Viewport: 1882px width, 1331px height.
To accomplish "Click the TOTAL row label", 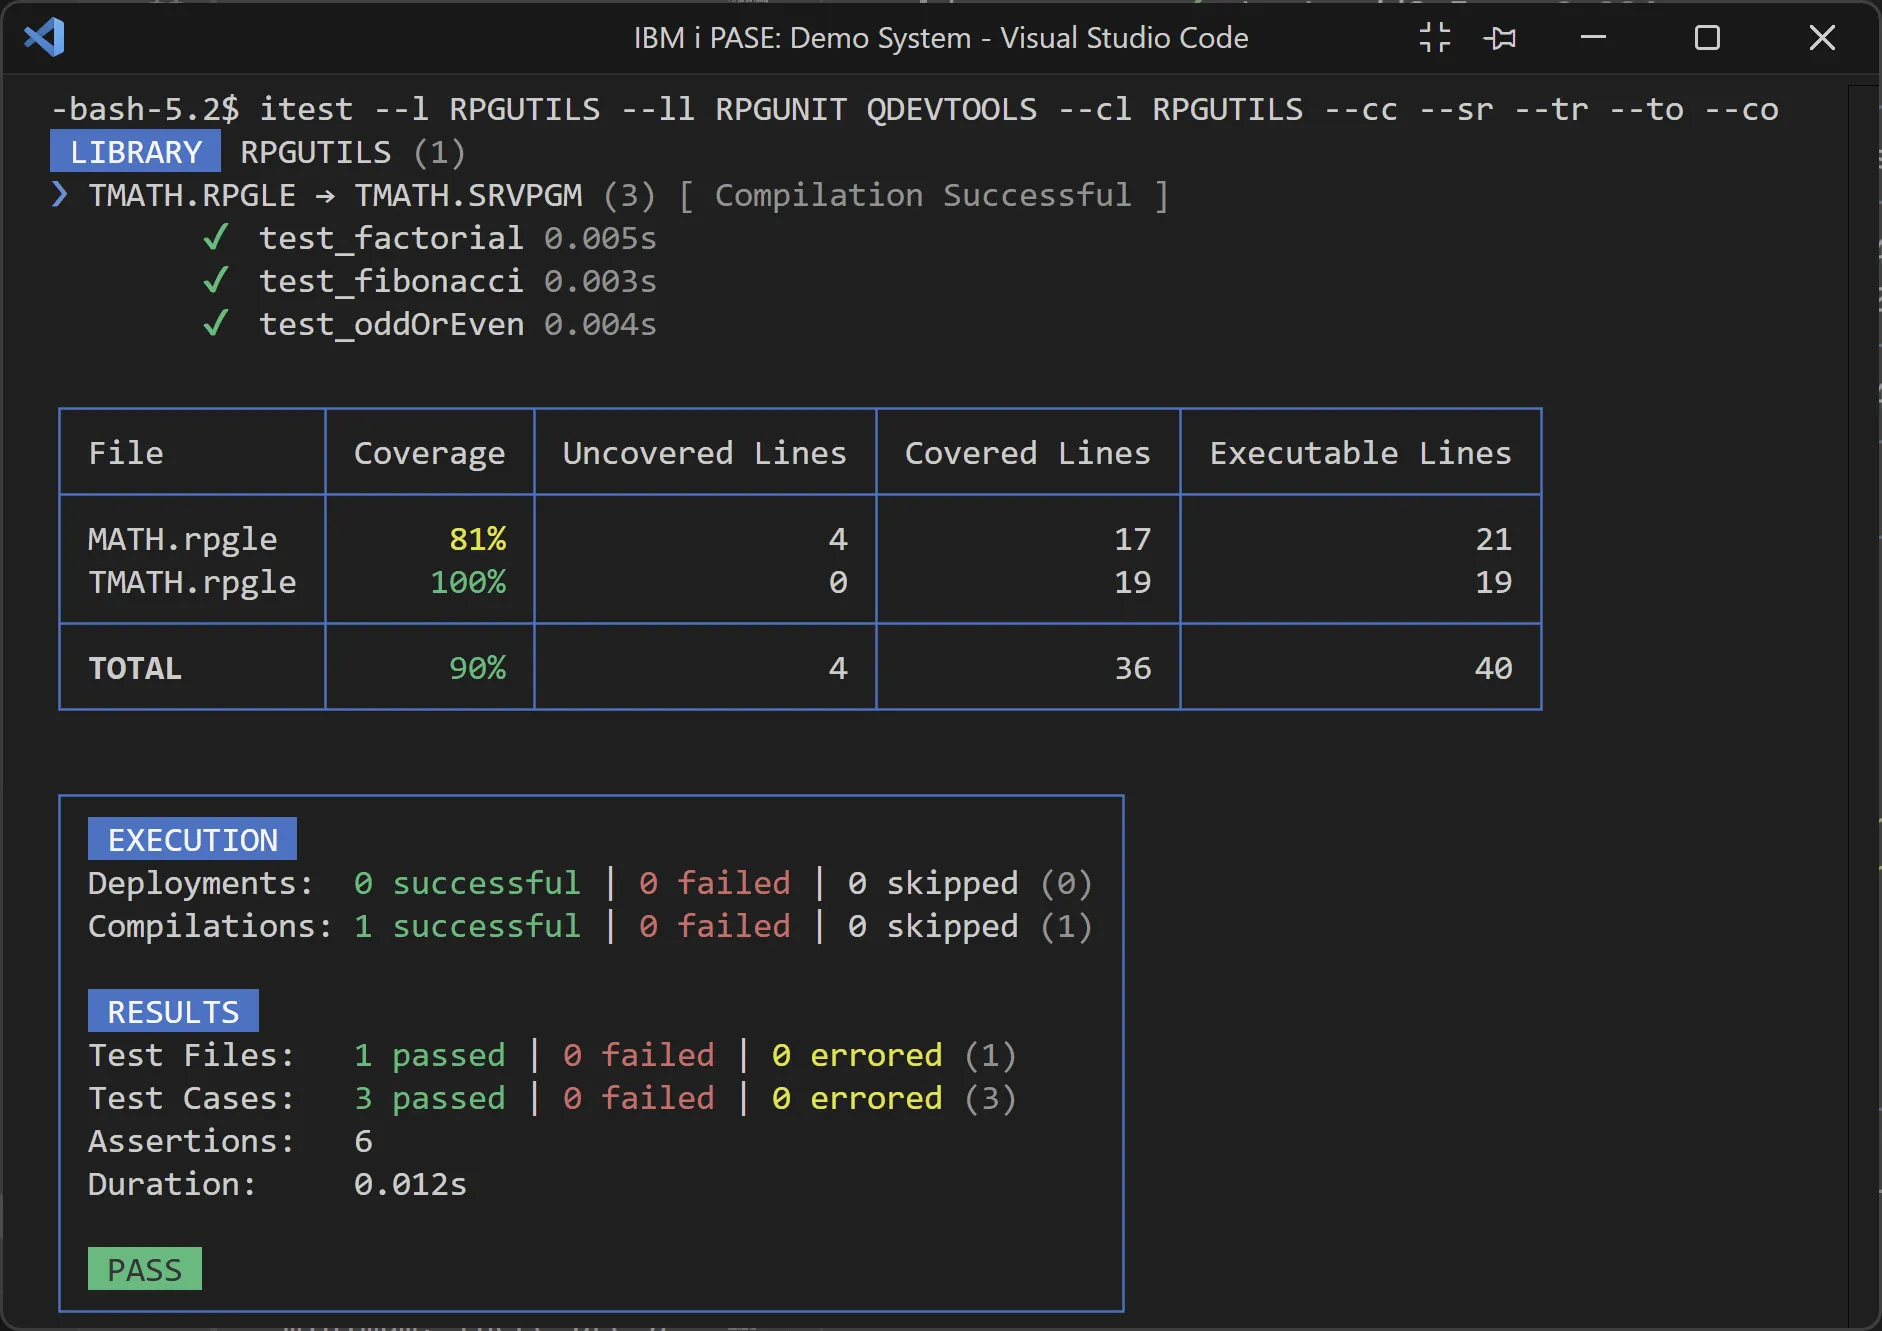I will click(135, 668).
